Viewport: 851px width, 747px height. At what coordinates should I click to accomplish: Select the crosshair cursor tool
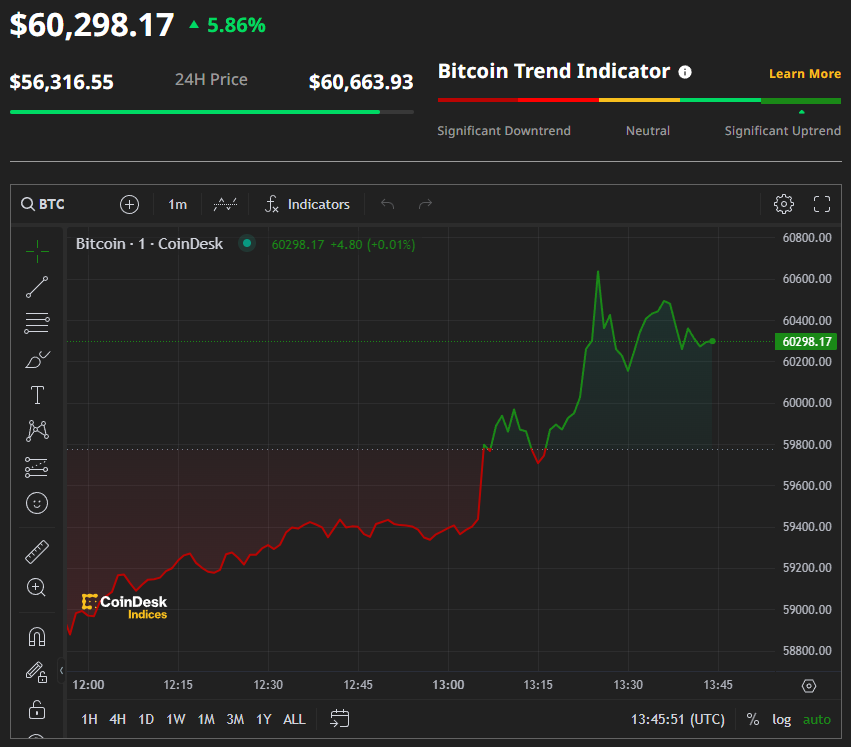(x=37, y=251)
